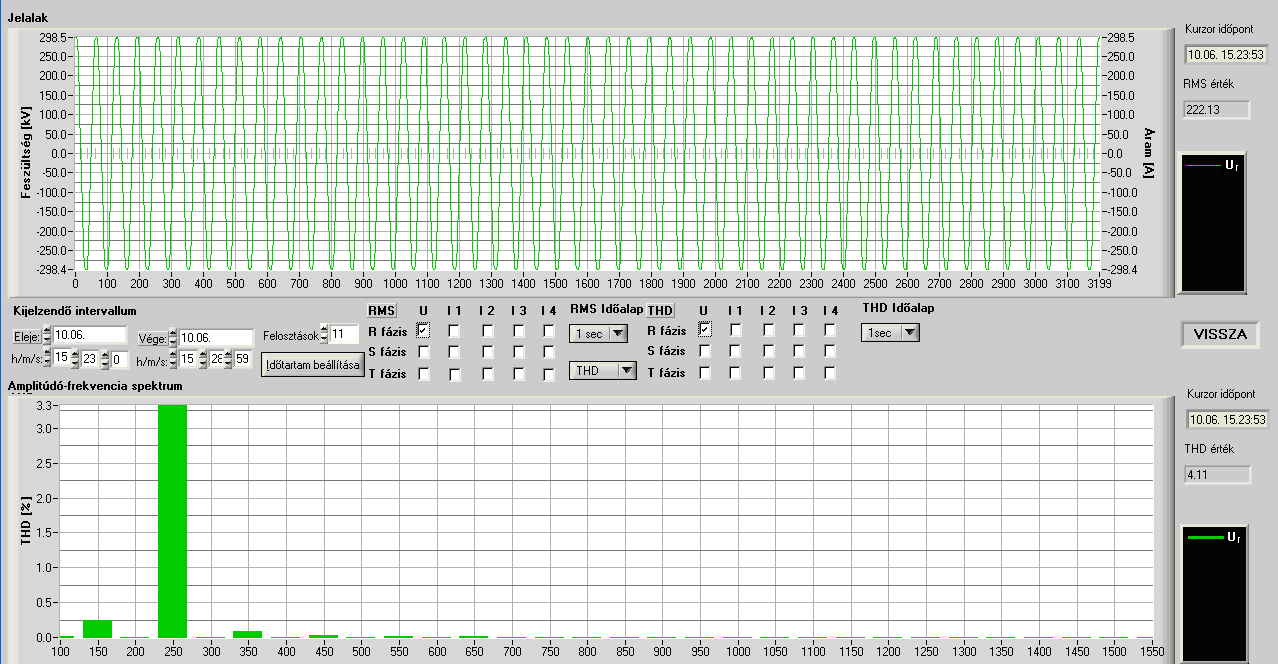Tick THD I 4 for R fázis
This screenshot has width=1278, height=664.
pos(830,330)
